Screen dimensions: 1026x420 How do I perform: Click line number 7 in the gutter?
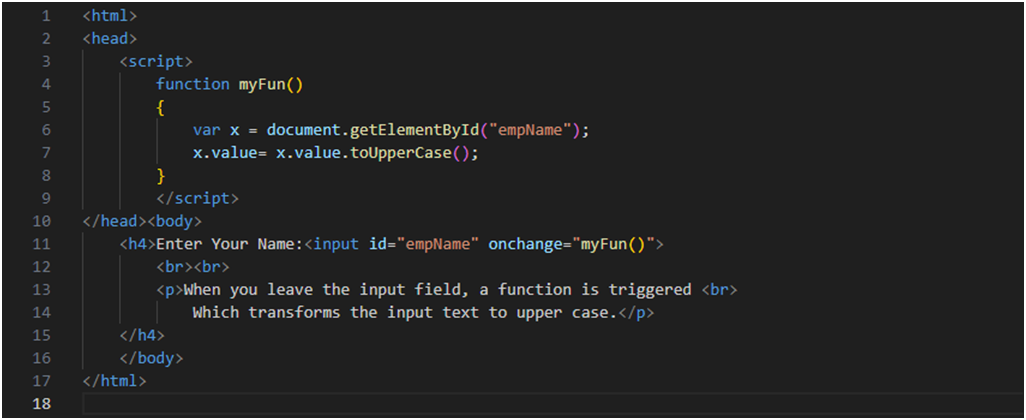click(x=46, y=152)
